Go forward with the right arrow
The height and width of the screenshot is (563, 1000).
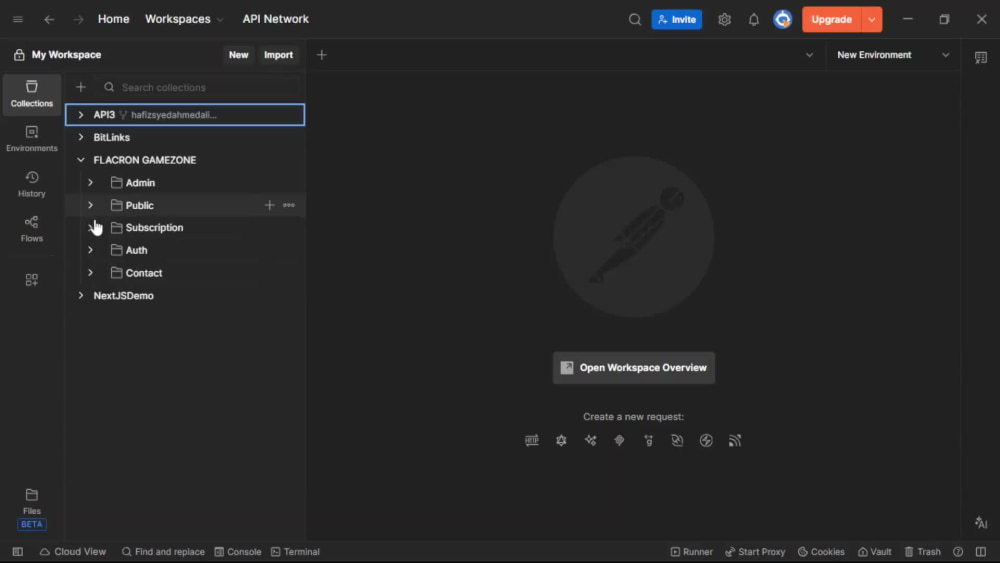coord(78,19)
